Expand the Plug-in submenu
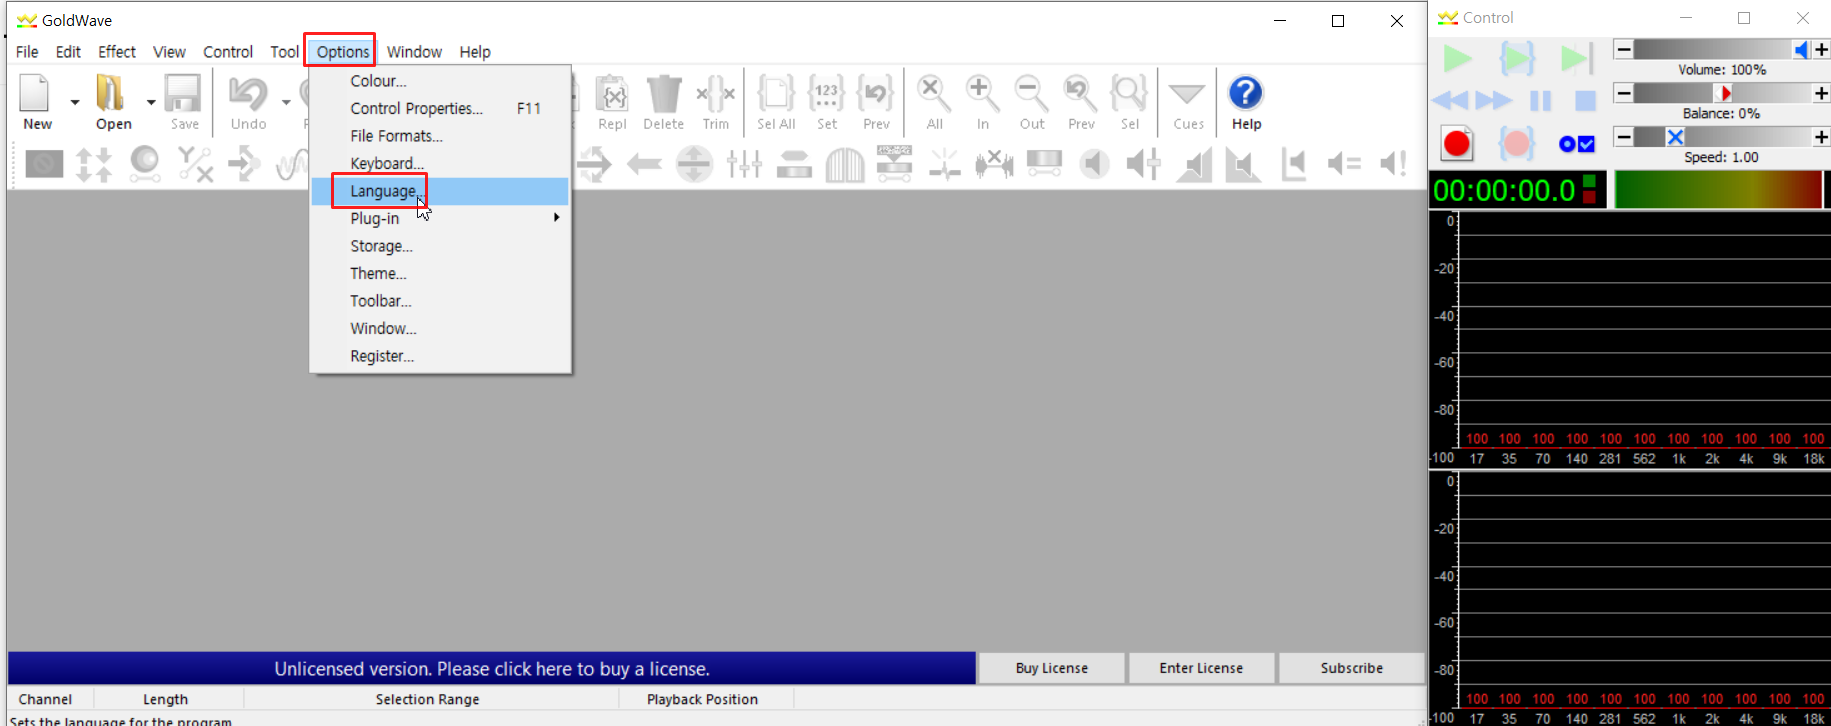The image size is (1831, 726). pos(440,218)
